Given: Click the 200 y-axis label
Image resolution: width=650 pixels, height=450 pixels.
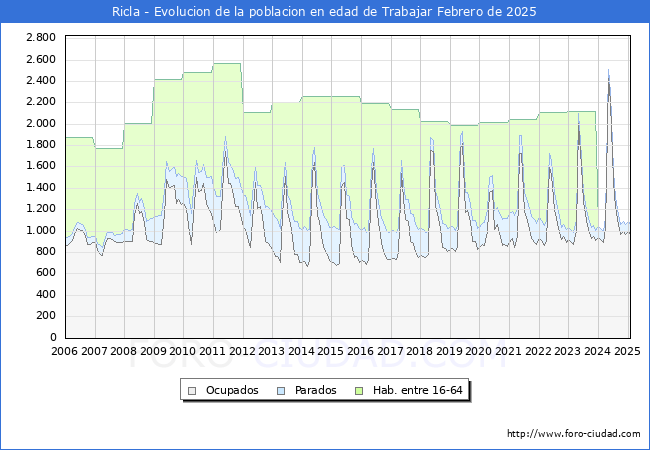Looking at the screenshot, I should pyautogui.click(x=45, y=316).
